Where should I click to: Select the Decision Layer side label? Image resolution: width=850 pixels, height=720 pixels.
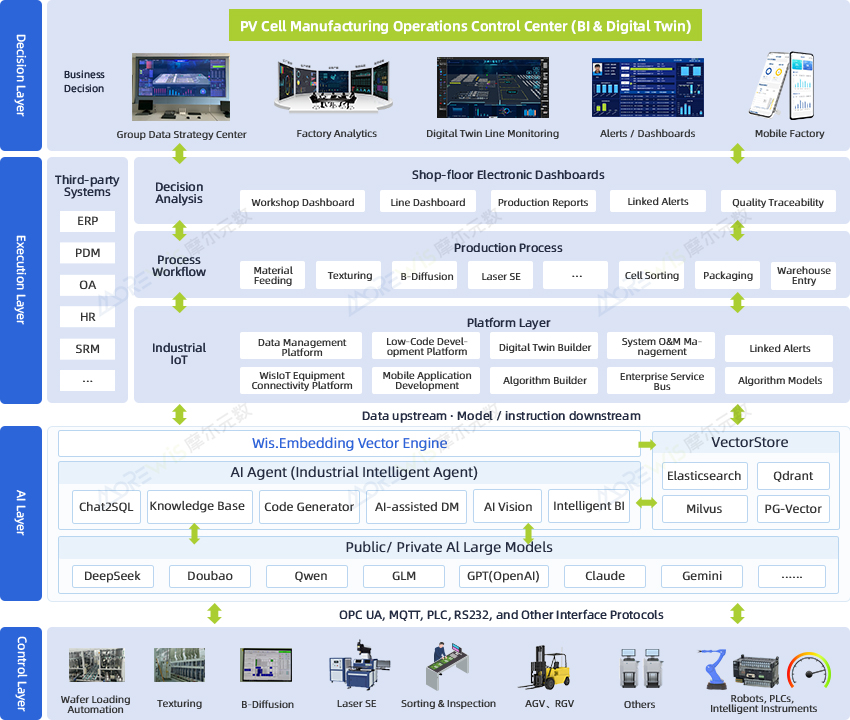pos(21,75)
